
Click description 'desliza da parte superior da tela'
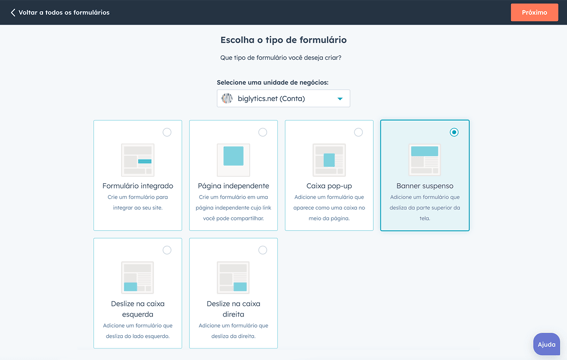(425, 208)
